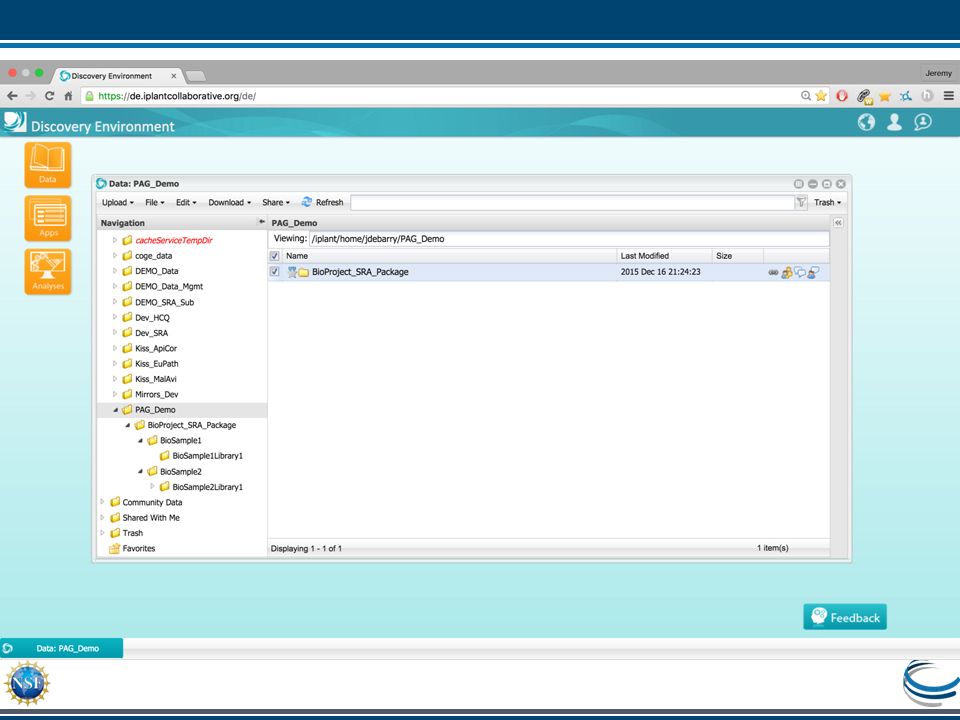The image size is (960, 720).
Task: Click the link icon on BioProject_SRA_Package row
Action: 773,272
